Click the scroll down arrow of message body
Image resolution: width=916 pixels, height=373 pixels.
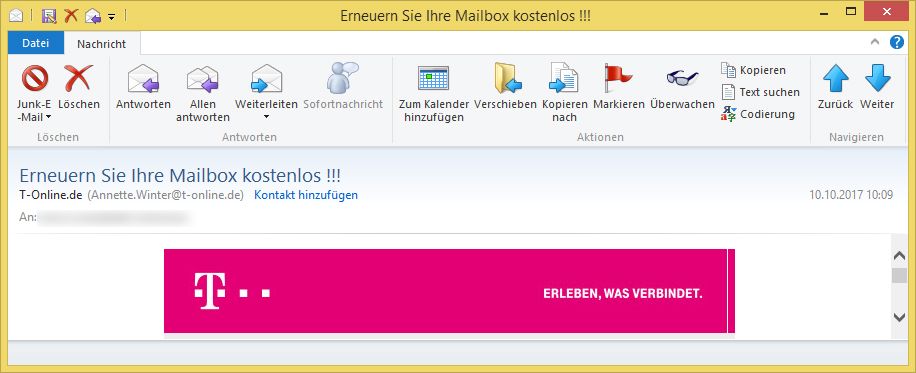(x=900, y=316)
